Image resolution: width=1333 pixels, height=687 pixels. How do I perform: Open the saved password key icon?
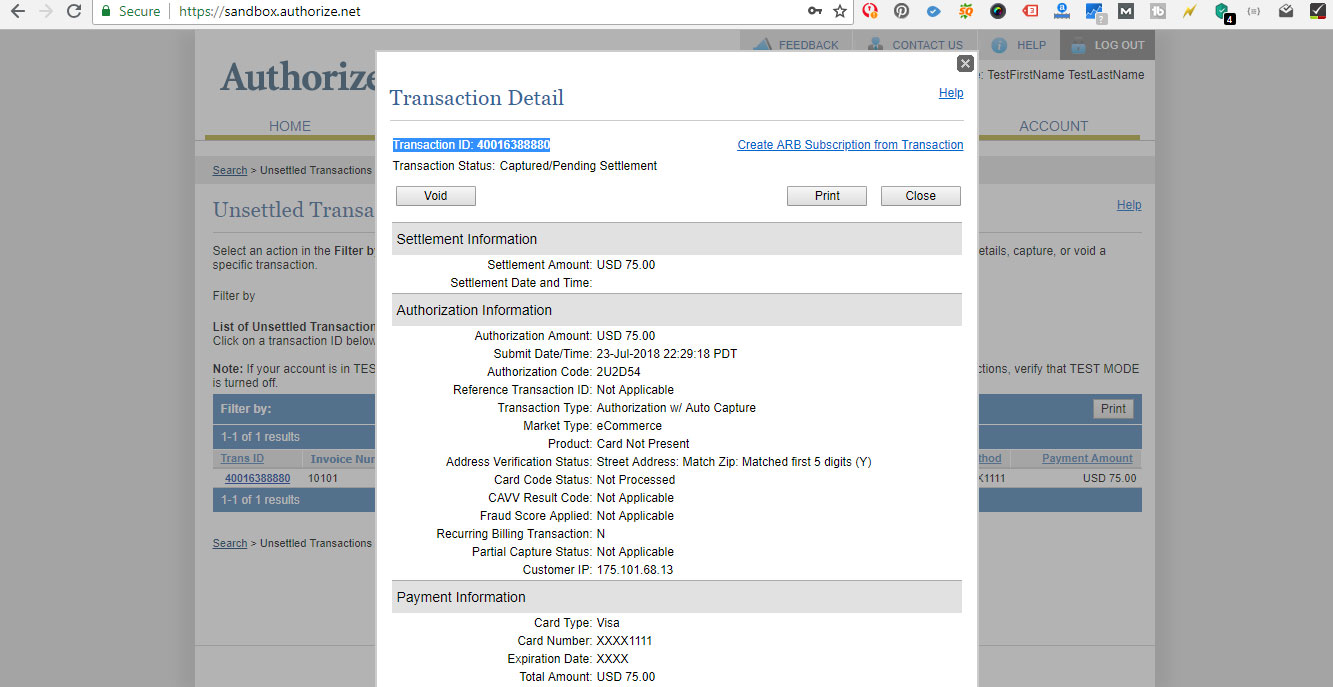click(x=815, y=12)
